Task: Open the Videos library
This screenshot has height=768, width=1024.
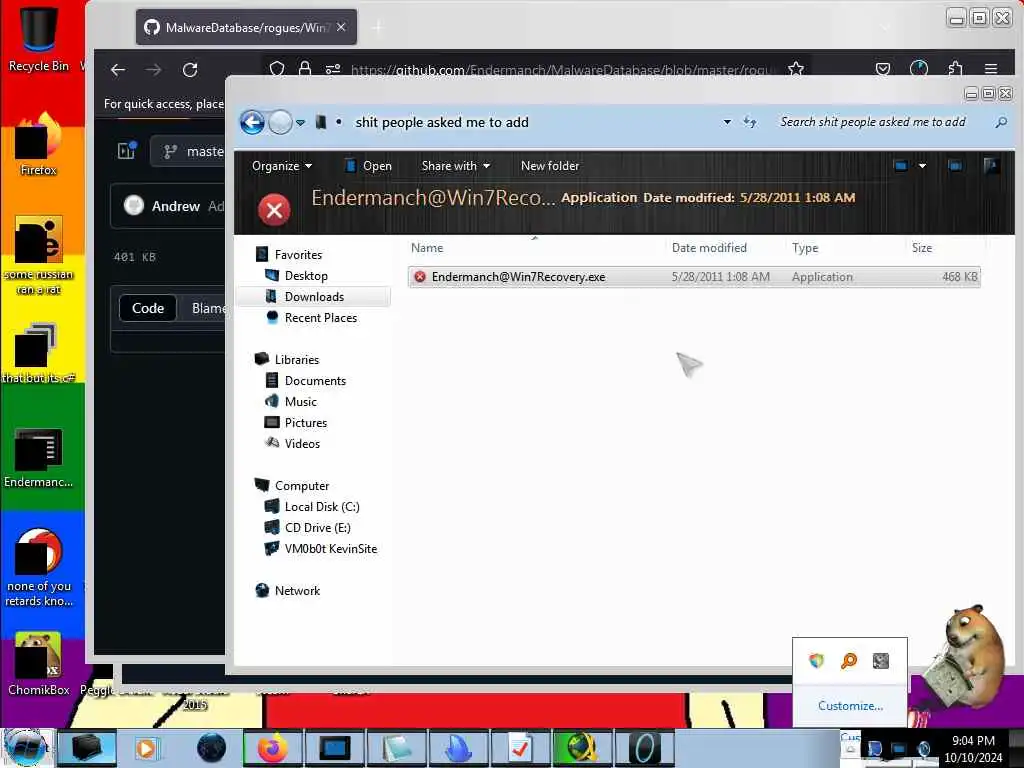Action: (302, 443)
